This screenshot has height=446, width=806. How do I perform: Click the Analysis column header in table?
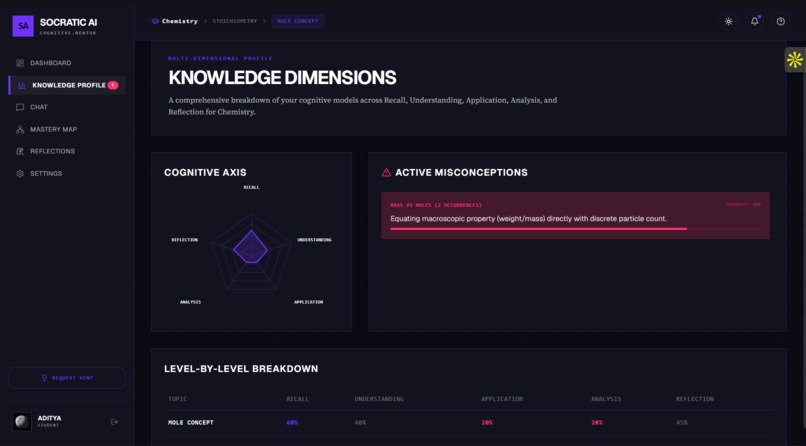(x=606, y=399)
